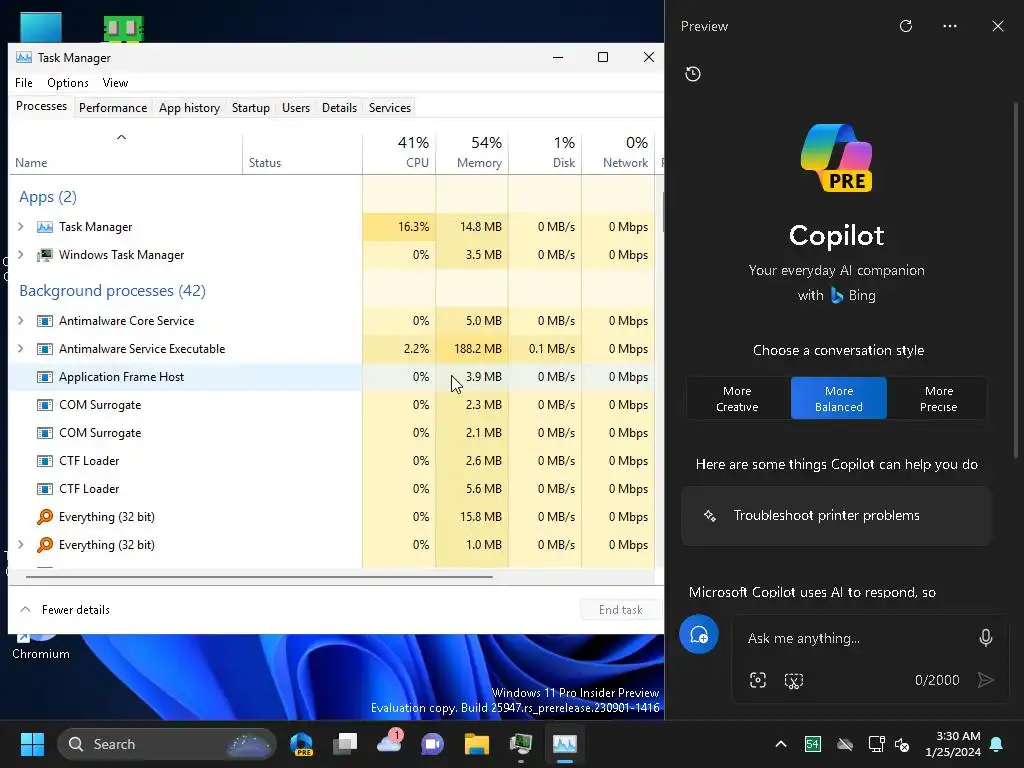The height and width of the screenshot is (768, 1024).
Task: Open the File menu in Task Manager
Action: point(24,83)
